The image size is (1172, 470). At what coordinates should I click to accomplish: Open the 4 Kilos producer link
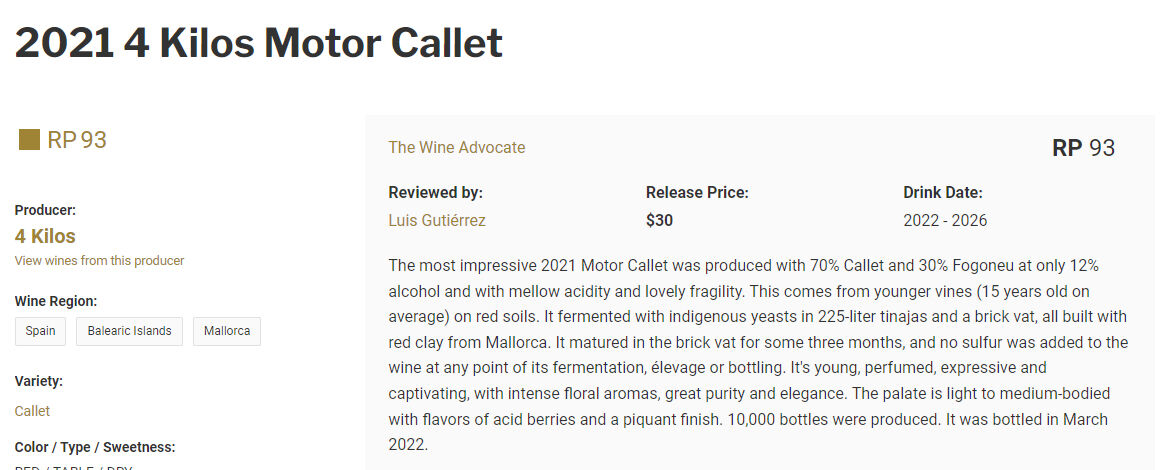pos(45,237)
